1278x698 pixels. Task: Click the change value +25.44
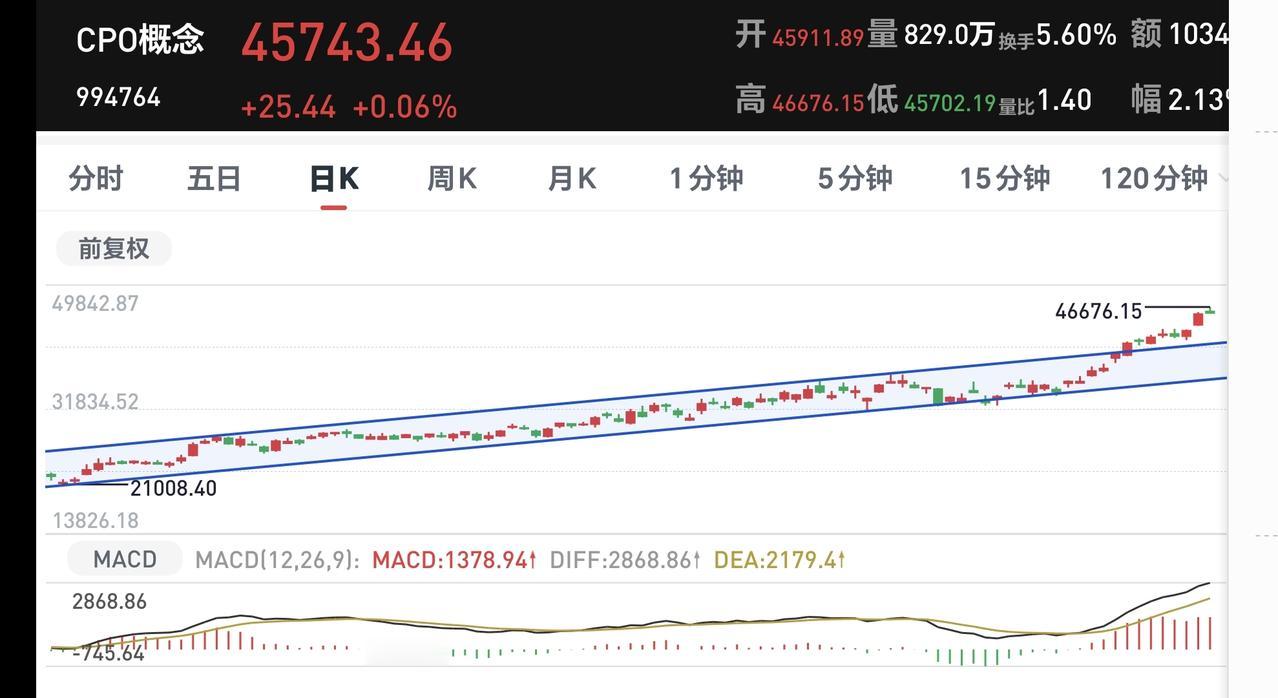tap(288, 107)
